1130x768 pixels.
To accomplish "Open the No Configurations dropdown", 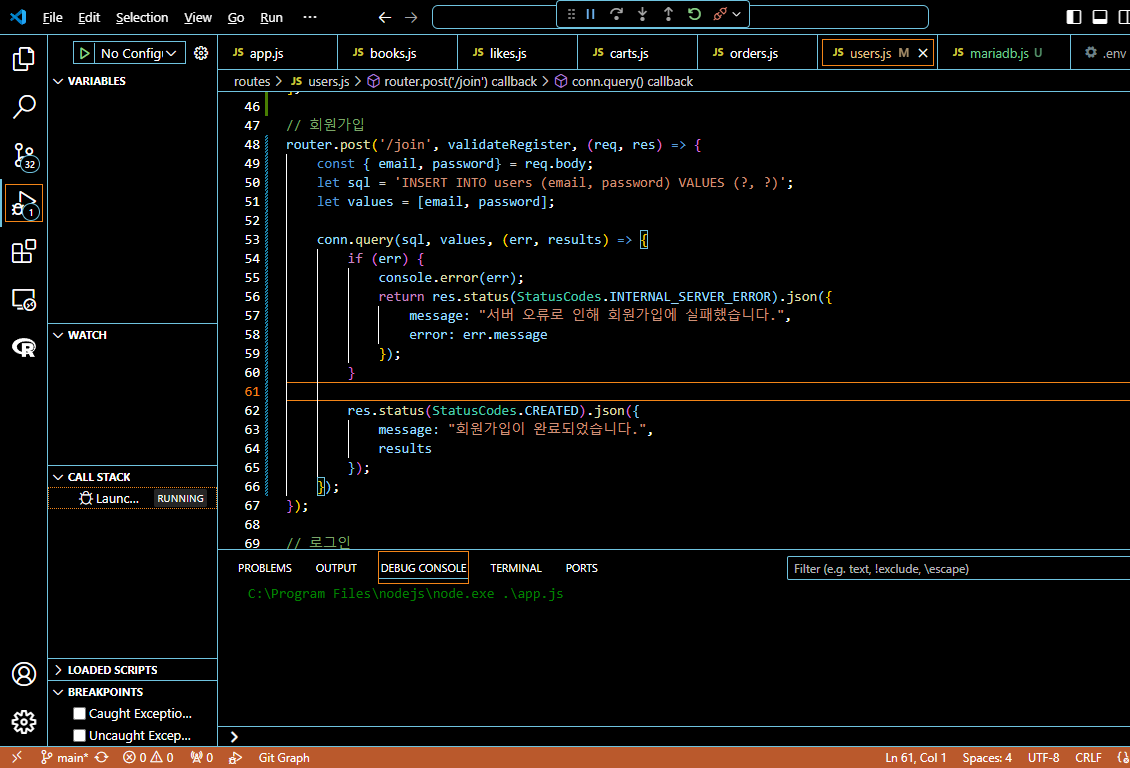I will coord(139,53).
